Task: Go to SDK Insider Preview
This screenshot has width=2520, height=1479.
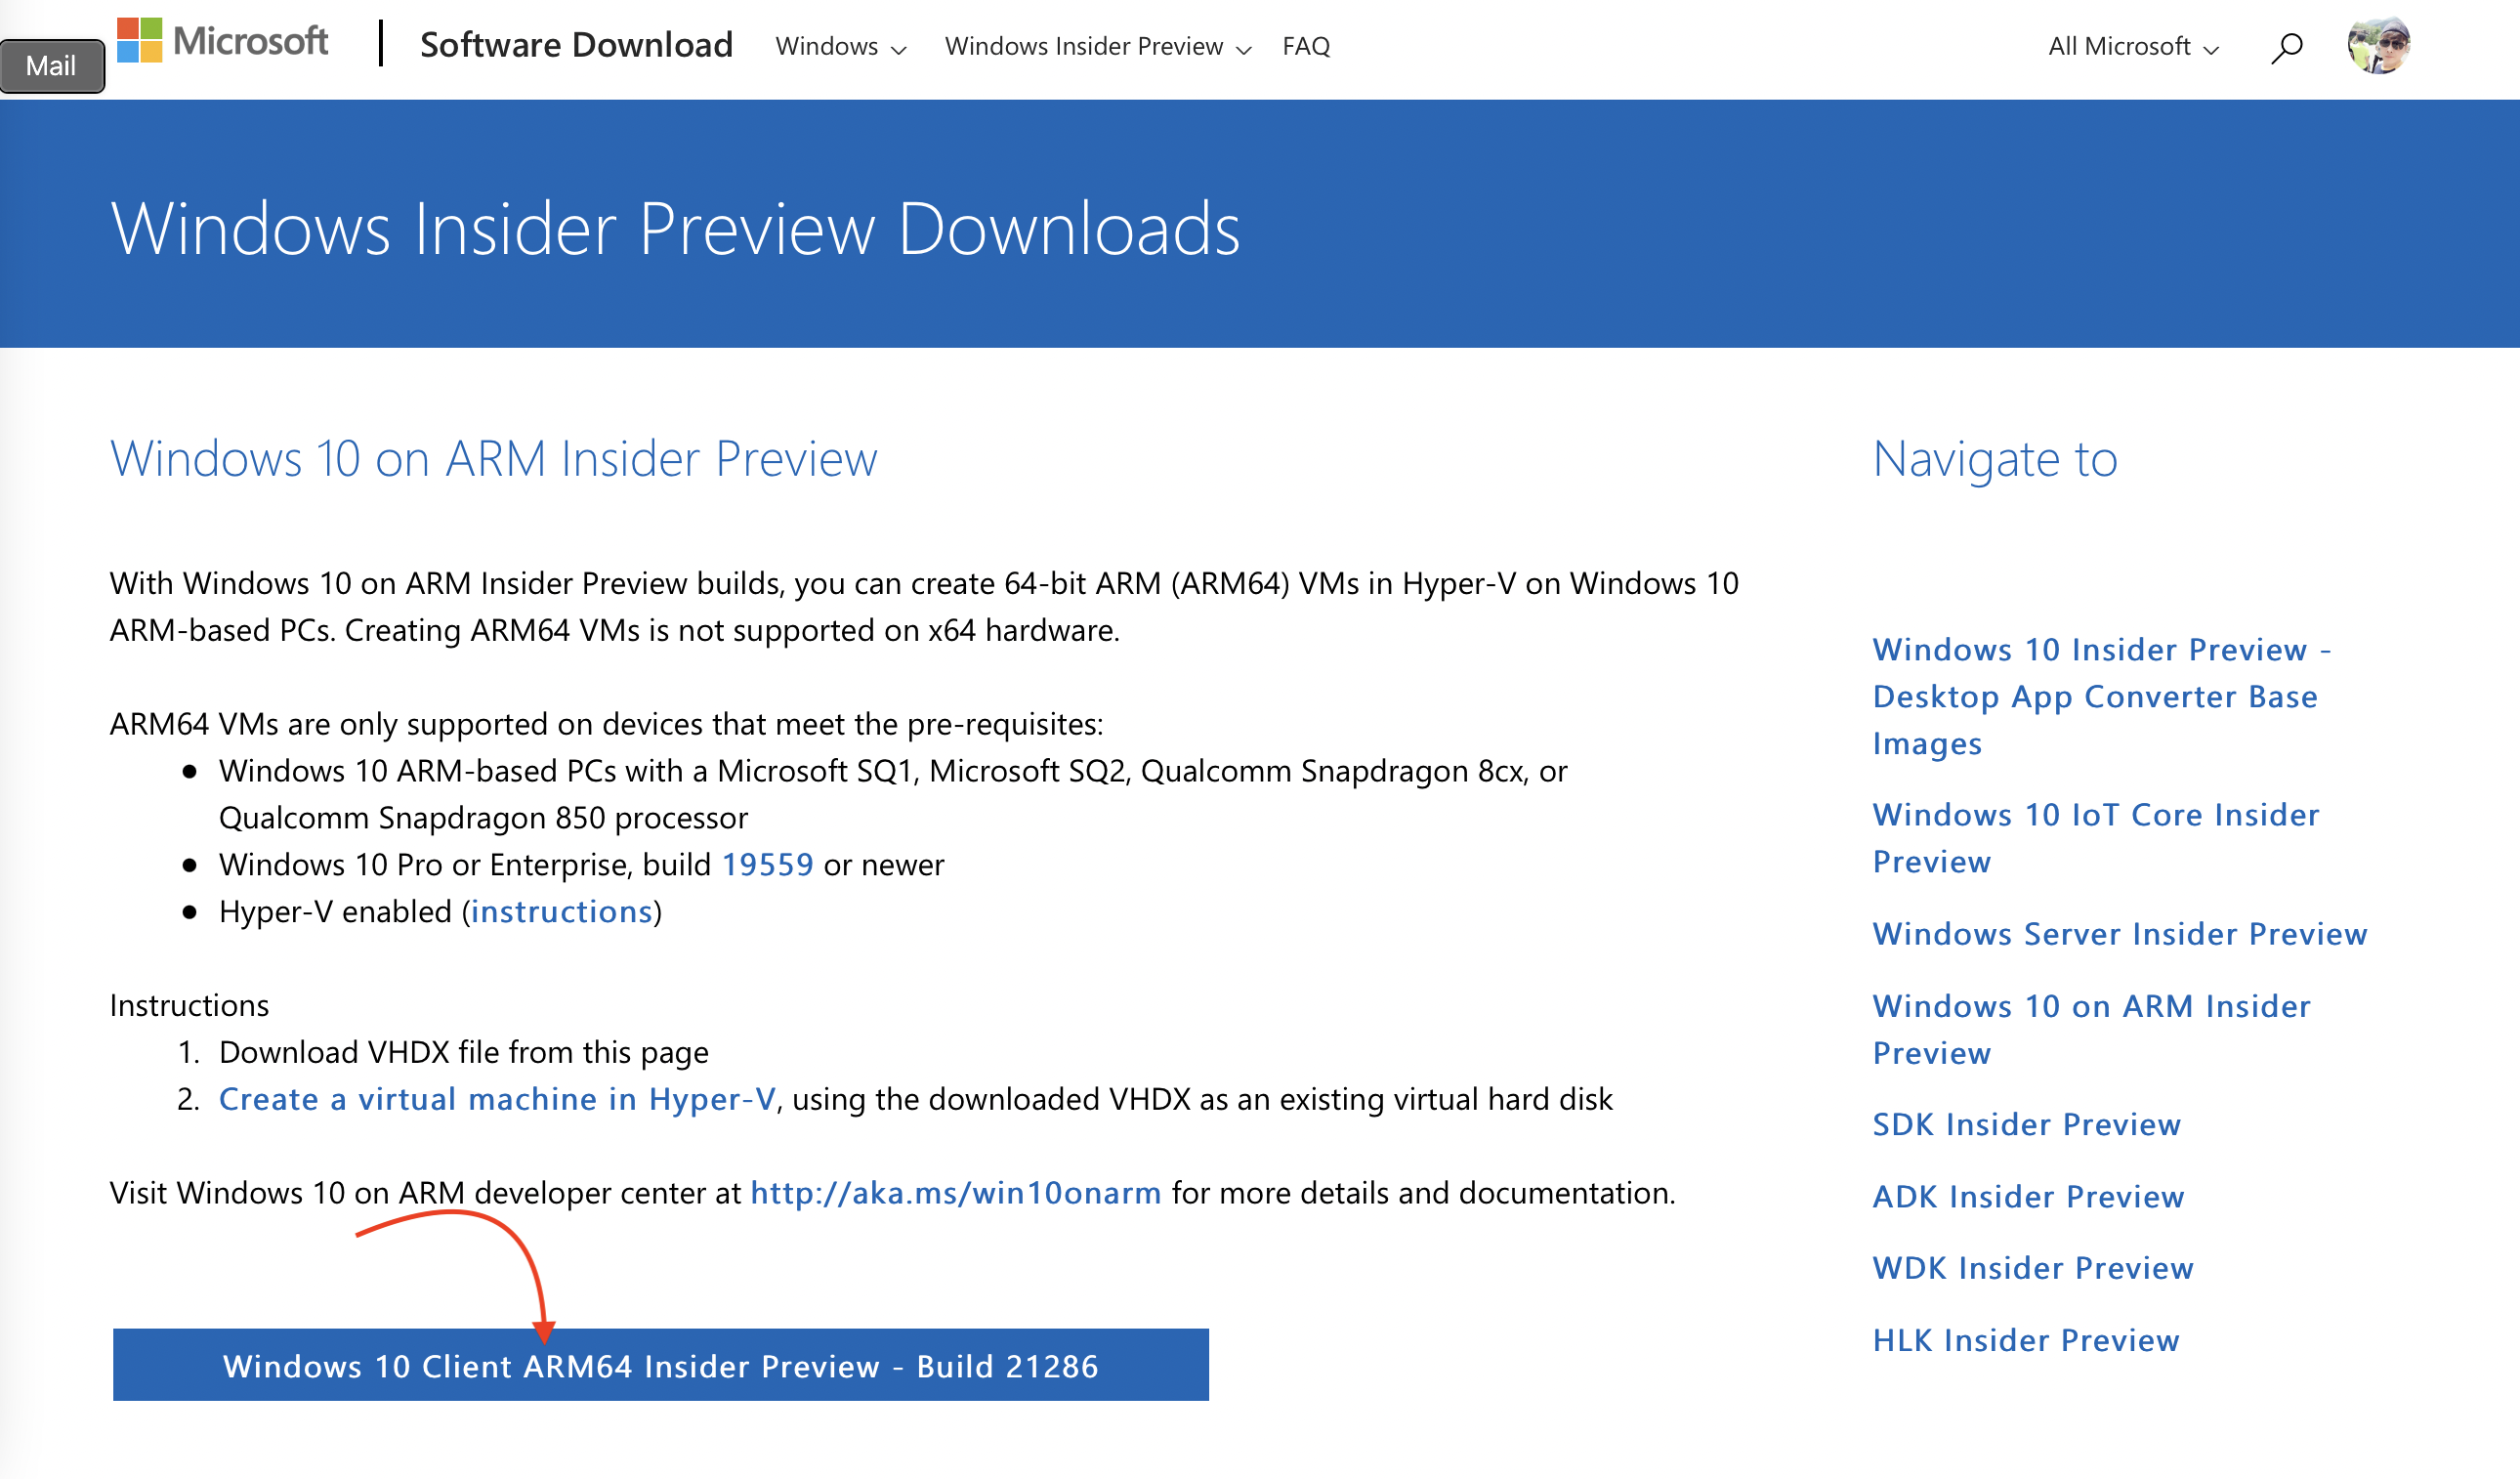Action: click(x=2026, y=1125)
